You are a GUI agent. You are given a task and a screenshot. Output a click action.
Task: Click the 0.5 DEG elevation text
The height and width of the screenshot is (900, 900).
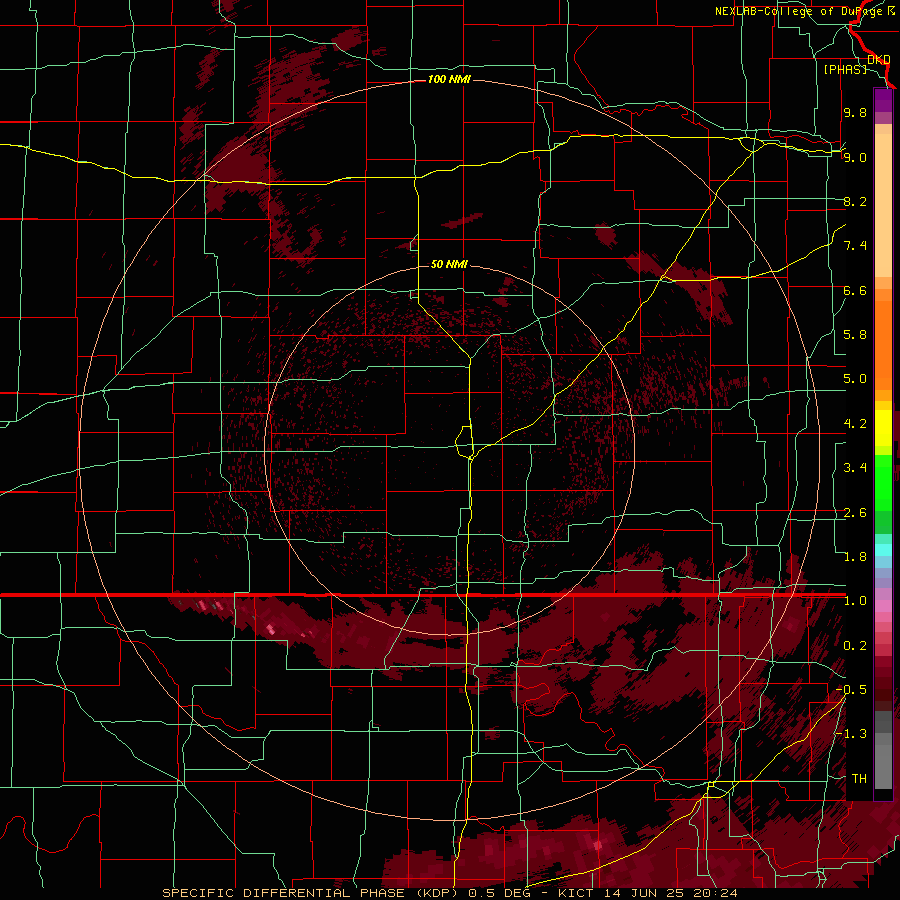tap(499, 893)
